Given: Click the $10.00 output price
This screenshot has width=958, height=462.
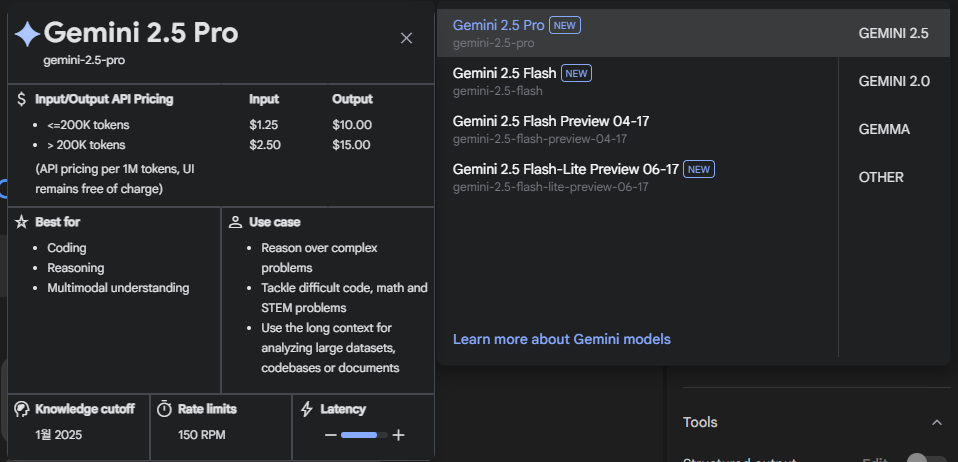Looking at the screenshot, I should [352, 125].
